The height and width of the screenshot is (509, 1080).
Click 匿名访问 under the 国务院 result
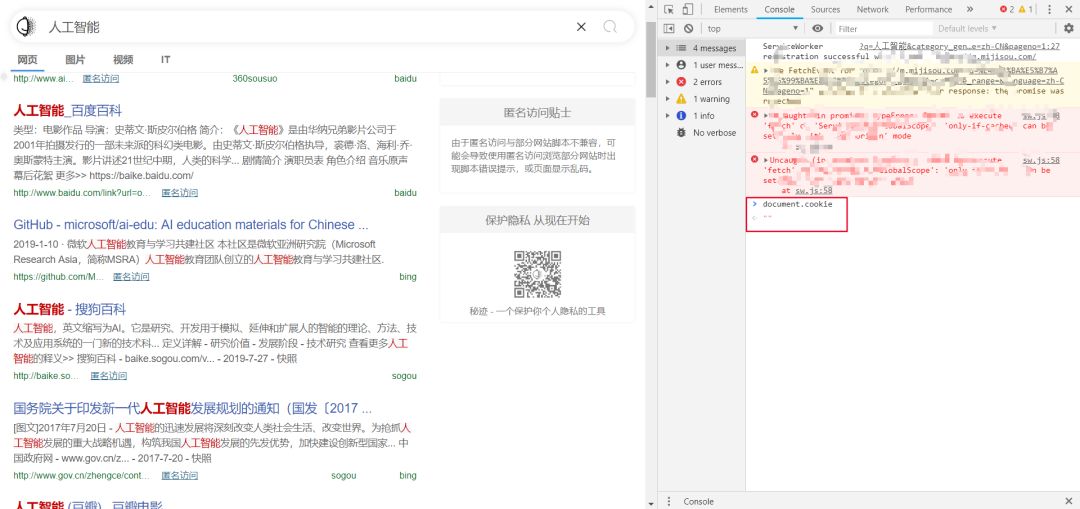pos(180,475)
